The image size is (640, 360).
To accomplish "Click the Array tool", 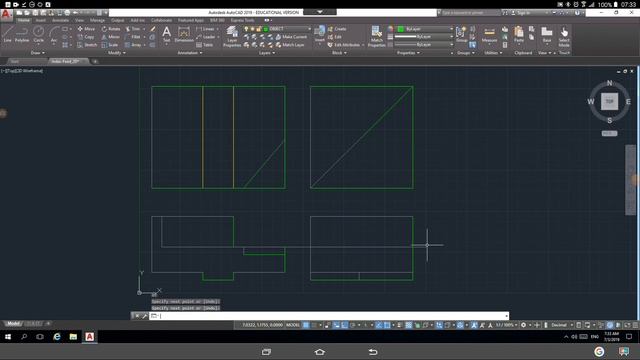I will tap(133, 45).
